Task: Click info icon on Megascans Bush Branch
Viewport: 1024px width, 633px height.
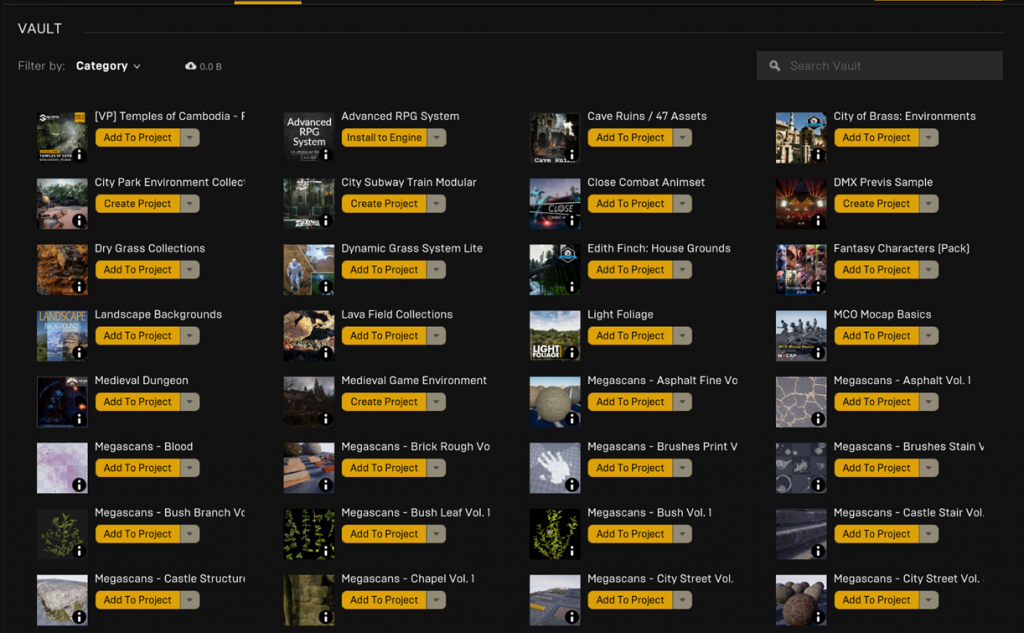Action: (79, 551)
